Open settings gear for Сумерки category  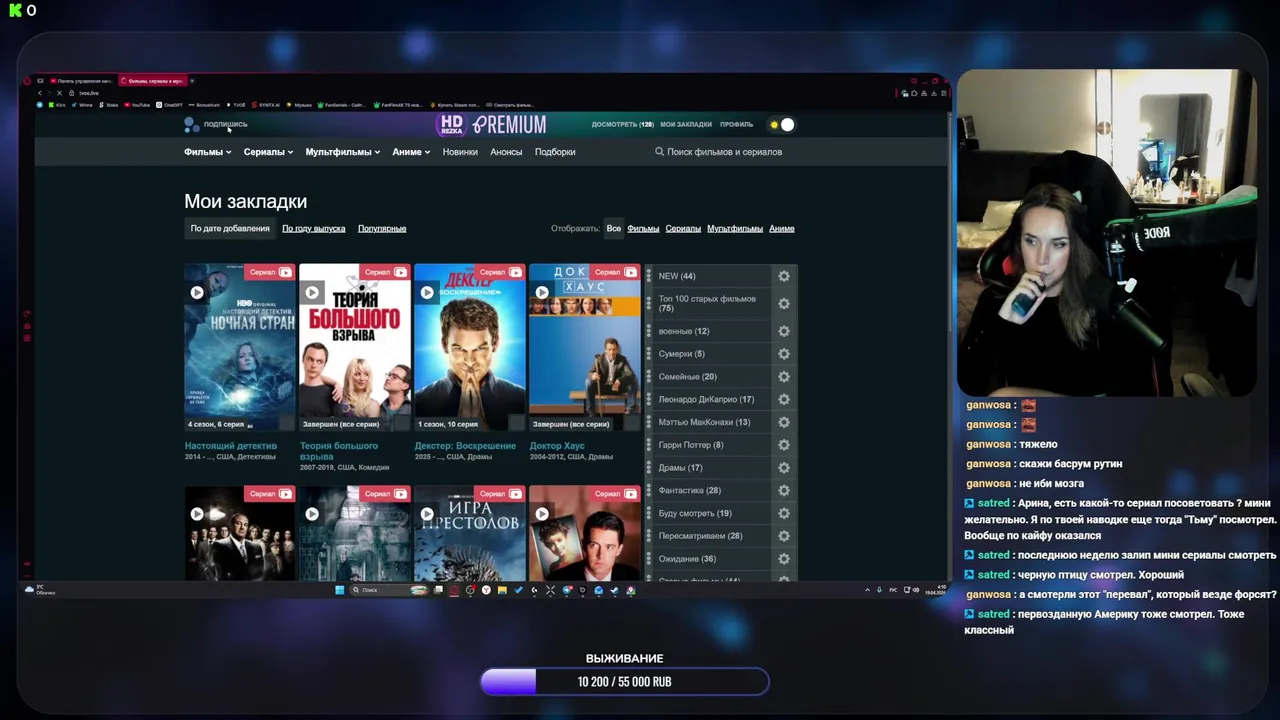click(784, 354)
